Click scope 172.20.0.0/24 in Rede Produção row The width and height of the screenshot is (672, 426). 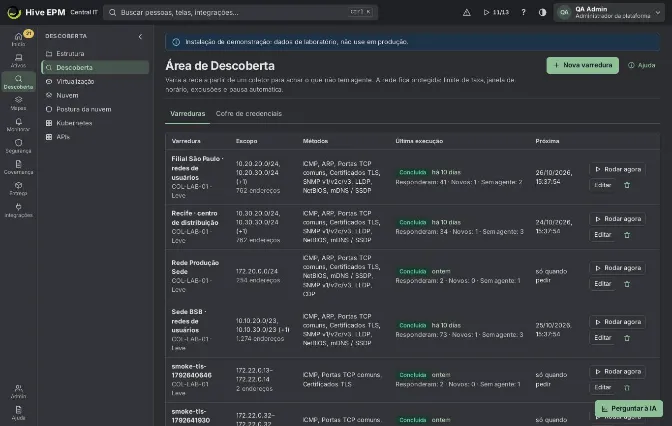coord(257,271)
